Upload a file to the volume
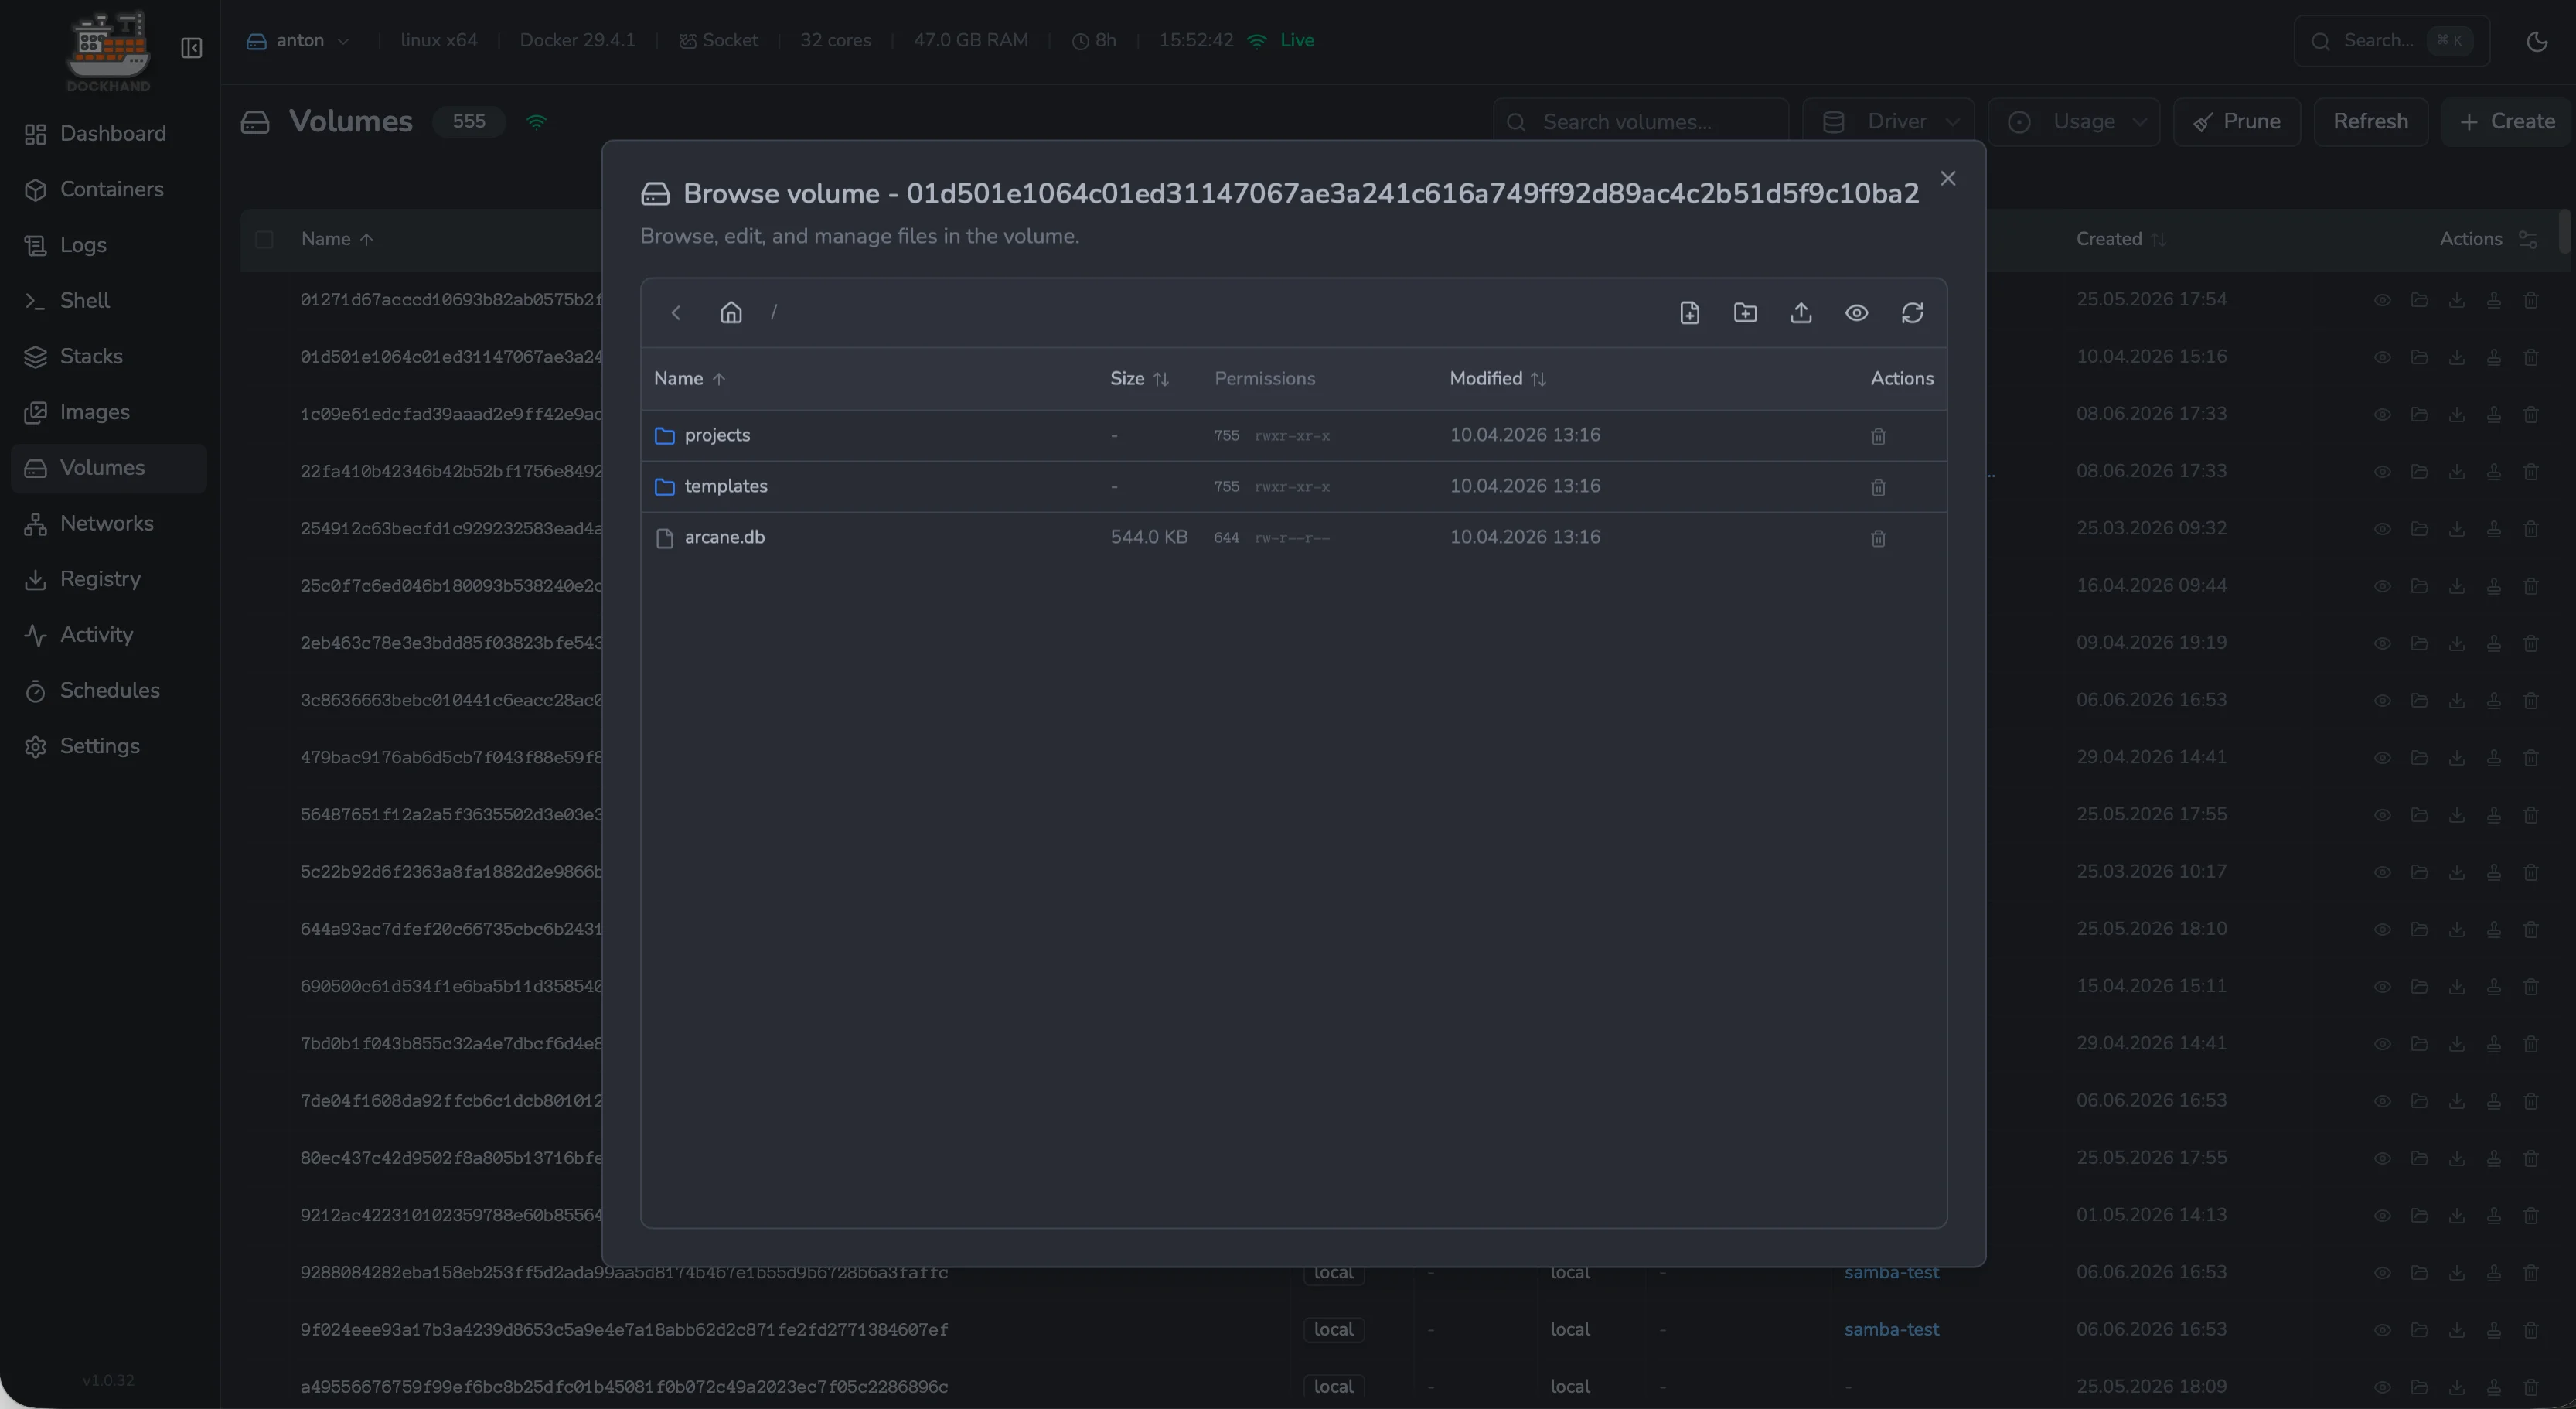2576x1409 pixels. coord(1801,313)
